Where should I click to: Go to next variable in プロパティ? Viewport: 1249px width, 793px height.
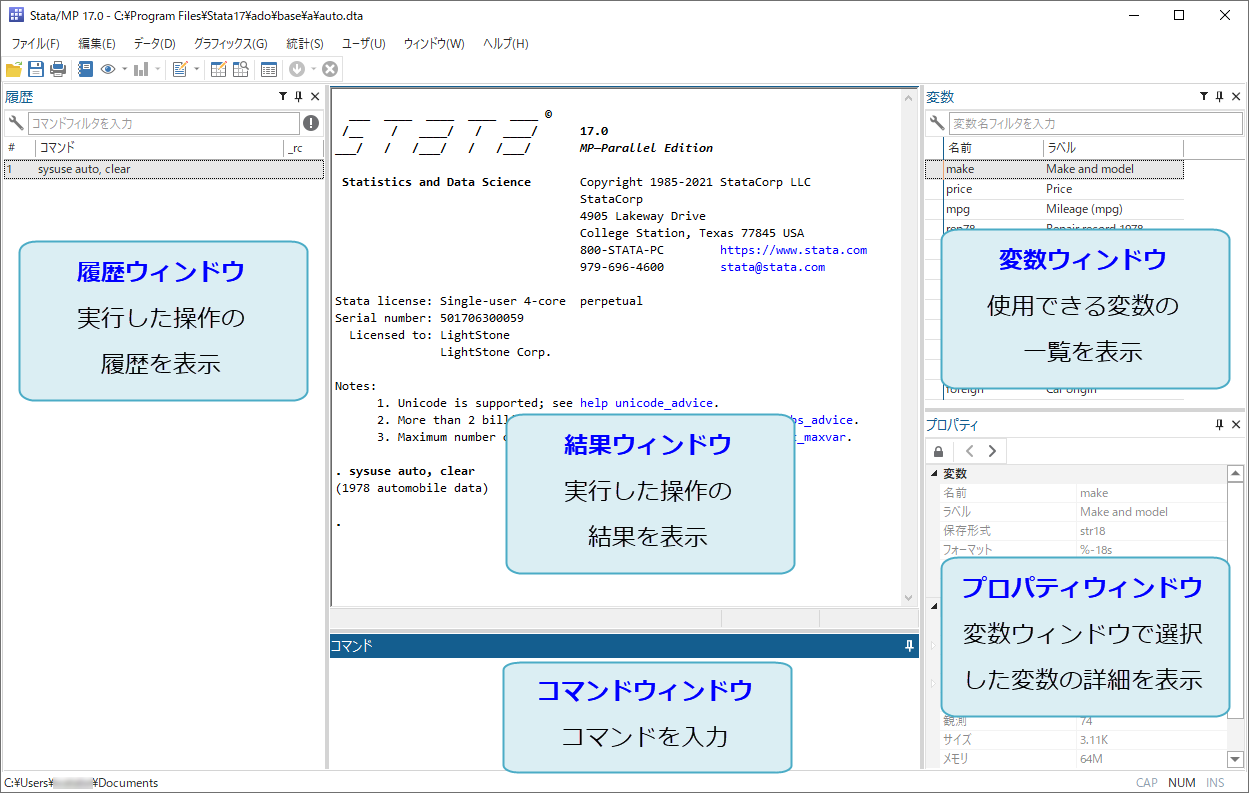[992, 451]
